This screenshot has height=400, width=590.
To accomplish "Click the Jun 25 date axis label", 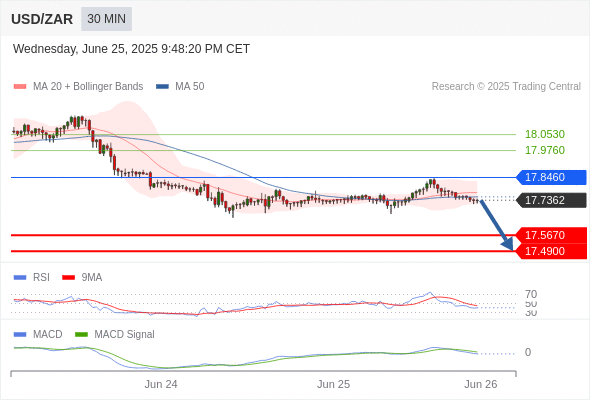I will [x=333, y=385].
